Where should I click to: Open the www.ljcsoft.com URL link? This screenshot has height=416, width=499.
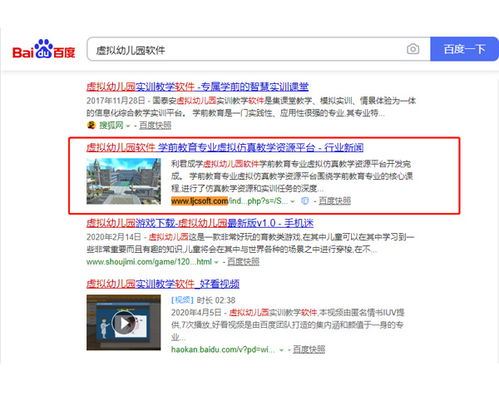[228, 201]
